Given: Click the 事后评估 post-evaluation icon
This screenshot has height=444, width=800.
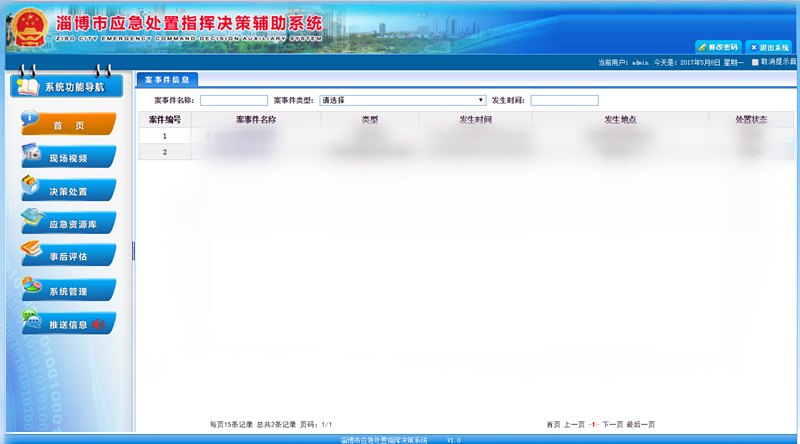Looking at the screenshot, I should (x=31, y=253).
